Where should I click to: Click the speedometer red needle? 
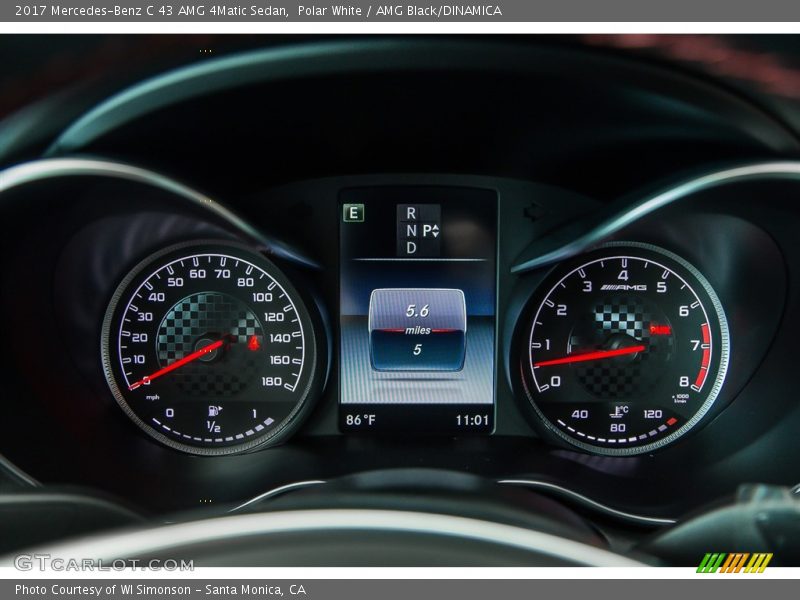click(177, 364)
